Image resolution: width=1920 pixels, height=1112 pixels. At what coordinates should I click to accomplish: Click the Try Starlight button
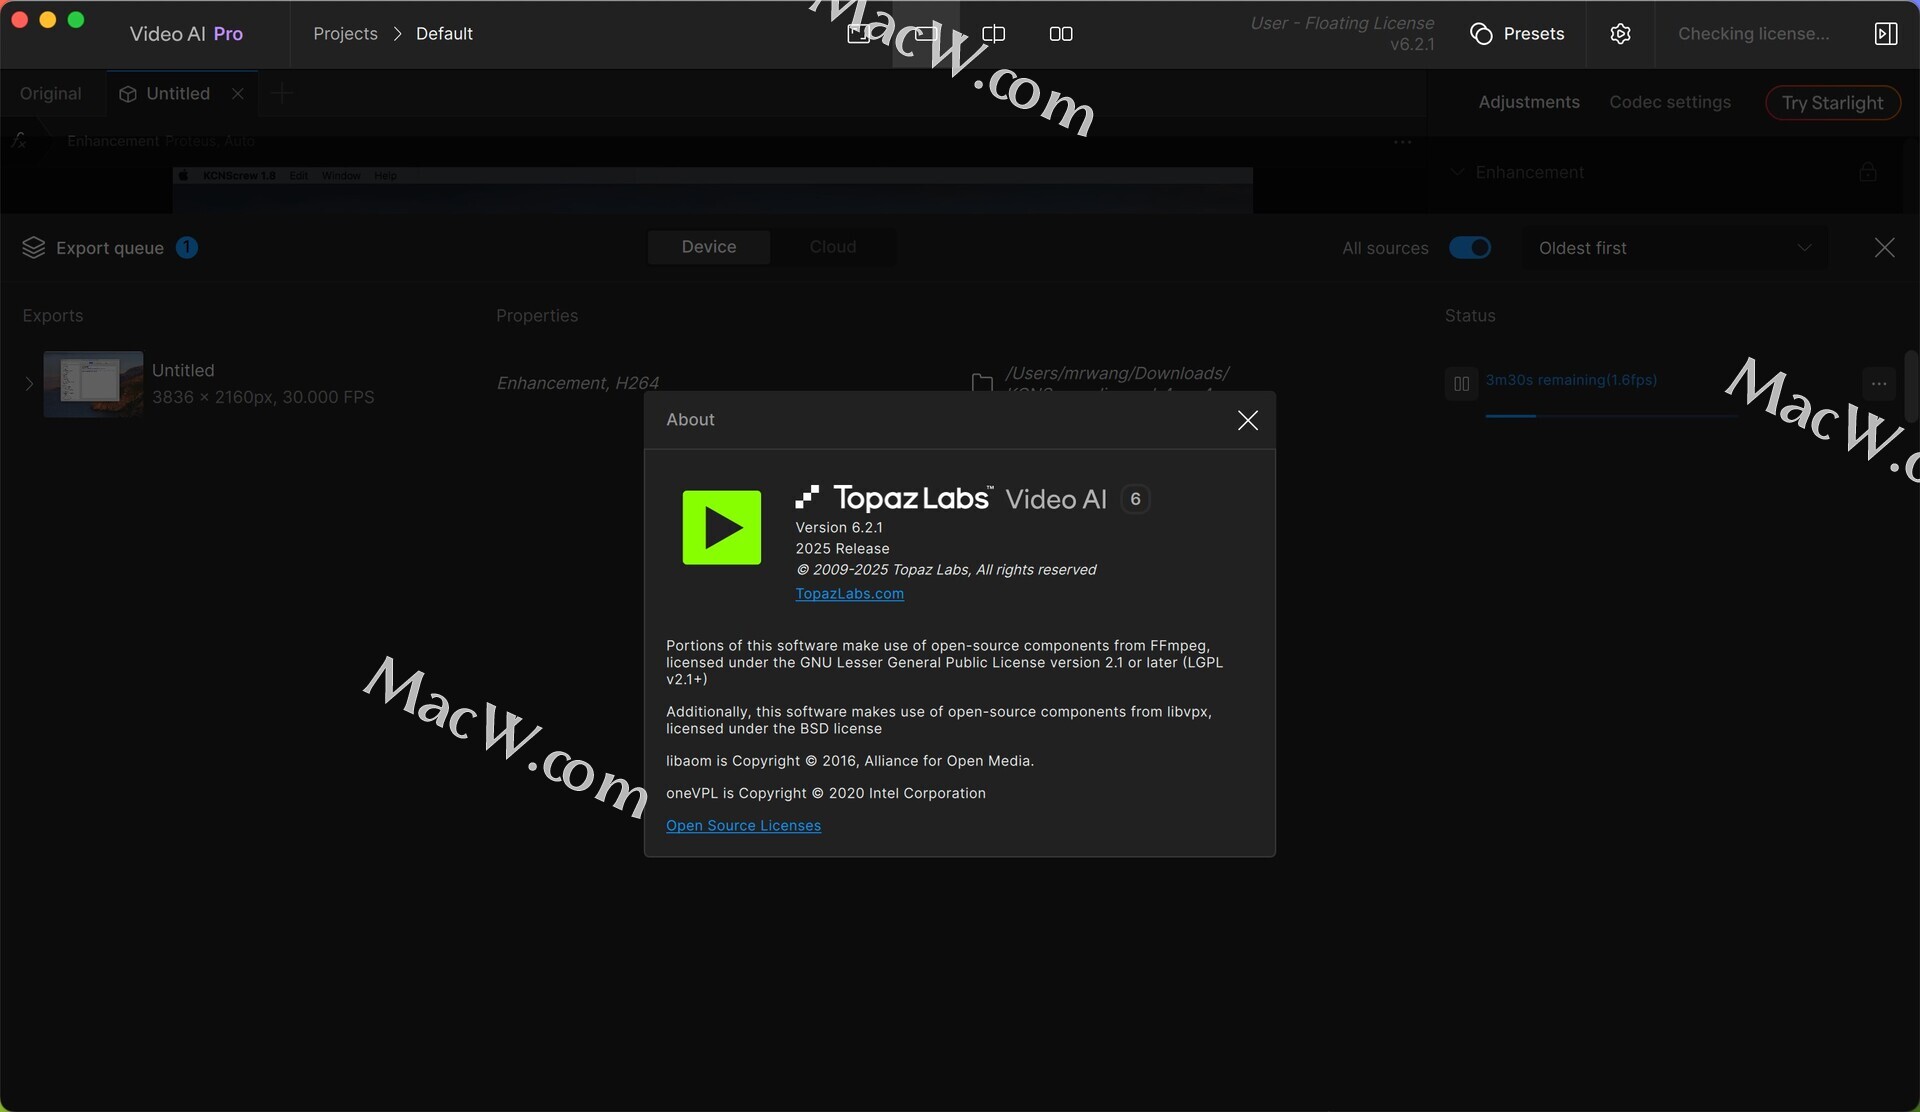point(1832,103)
